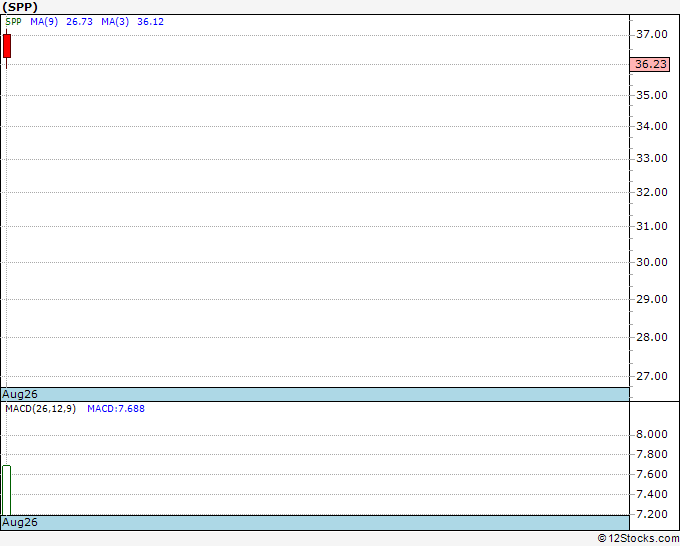Click the (SPP) chart title
This screenshot has width=680, height=546.
tap(20, 7)
